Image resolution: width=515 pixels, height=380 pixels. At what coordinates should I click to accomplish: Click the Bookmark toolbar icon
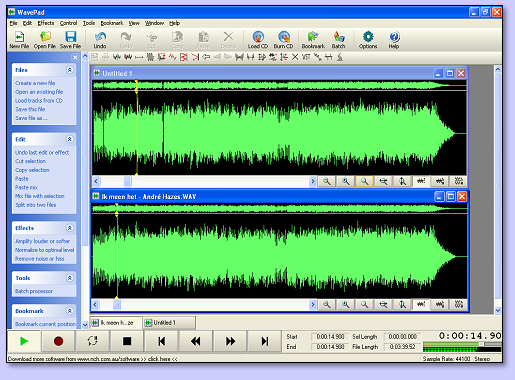[x=313, y=40]
